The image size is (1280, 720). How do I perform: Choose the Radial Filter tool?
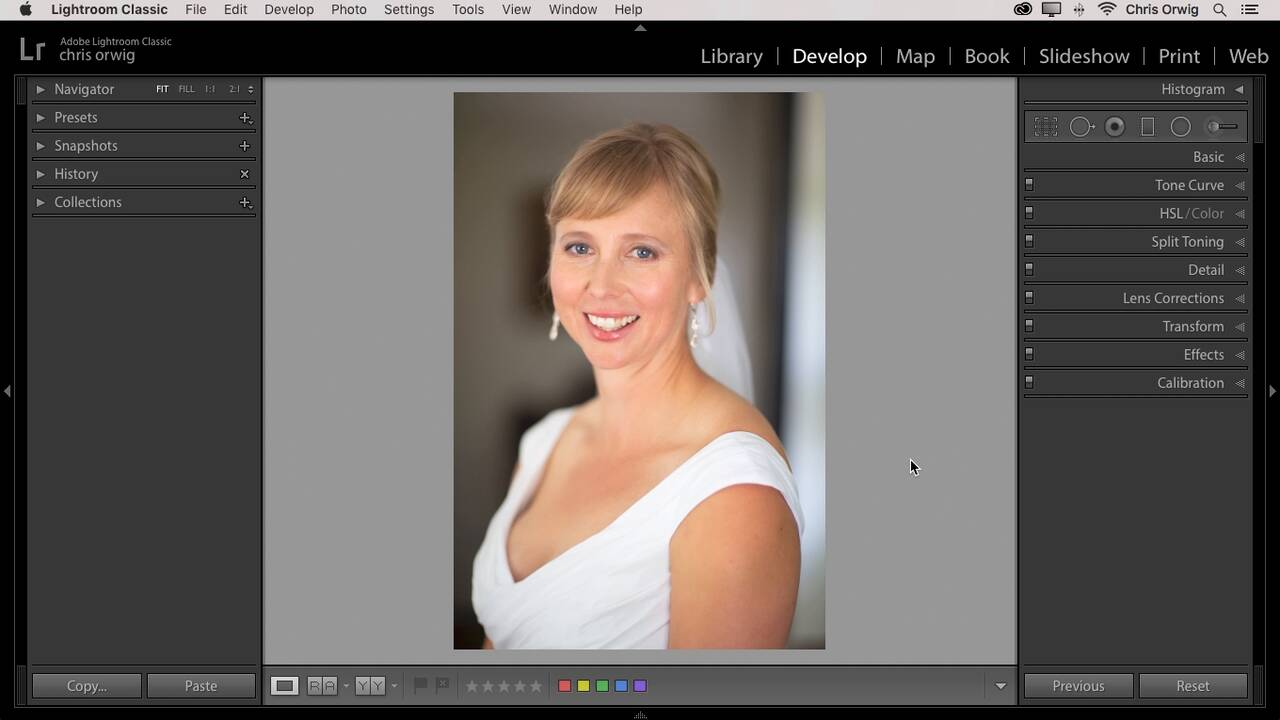click(1181, 127)
